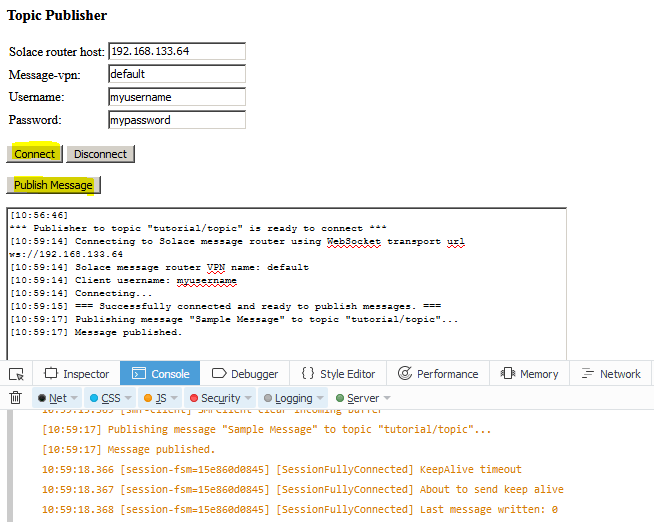Image resolution: width=654 pixels, height=522 pixels.
Task: Clear console with trash icon
Action: (x=16, y=398)
